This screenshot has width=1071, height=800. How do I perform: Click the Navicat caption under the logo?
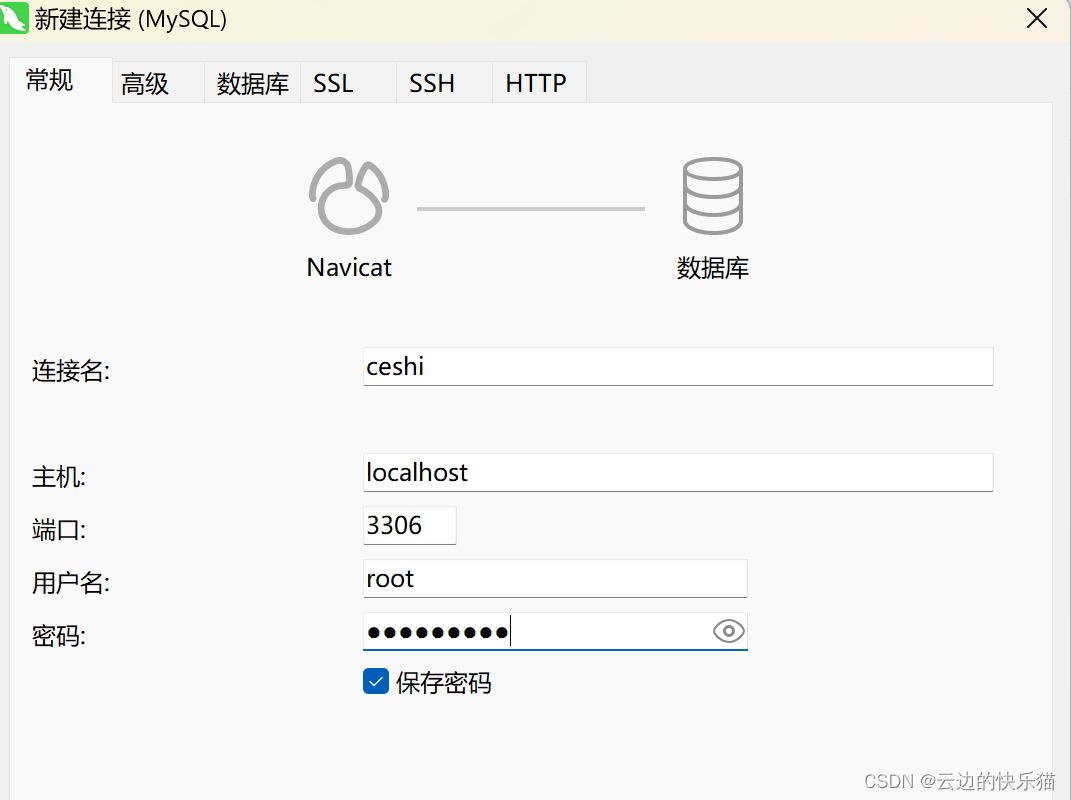click(x=349, y=267)
